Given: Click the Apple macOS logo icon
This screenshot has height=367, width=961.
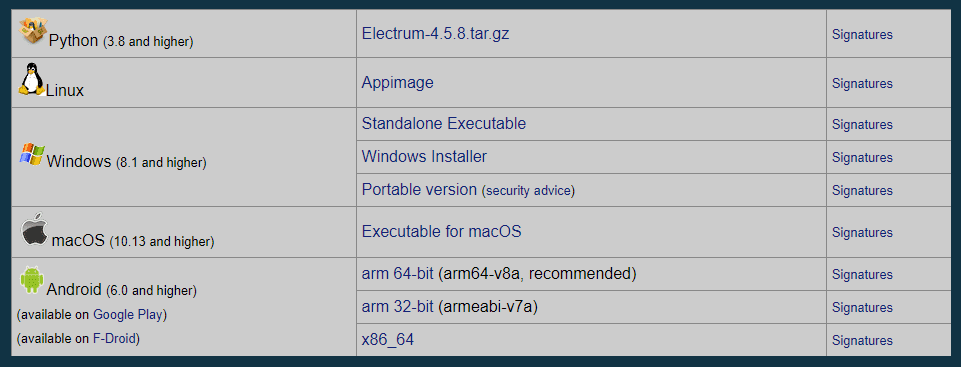Looking at the screenshot, I should point(34,230).
